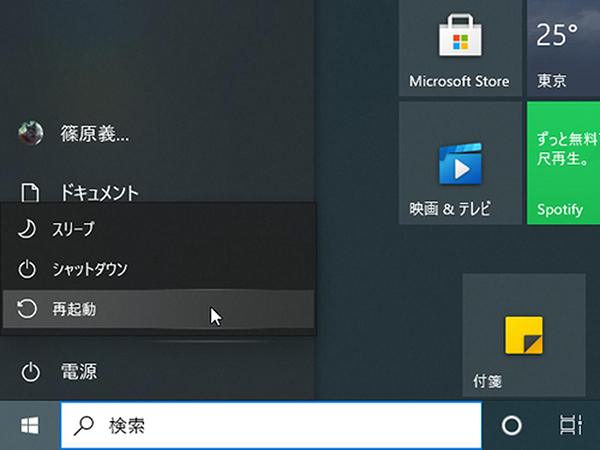Select スリープ from the power menu
This screenshot has width=600, height=450.
(73, 229)
